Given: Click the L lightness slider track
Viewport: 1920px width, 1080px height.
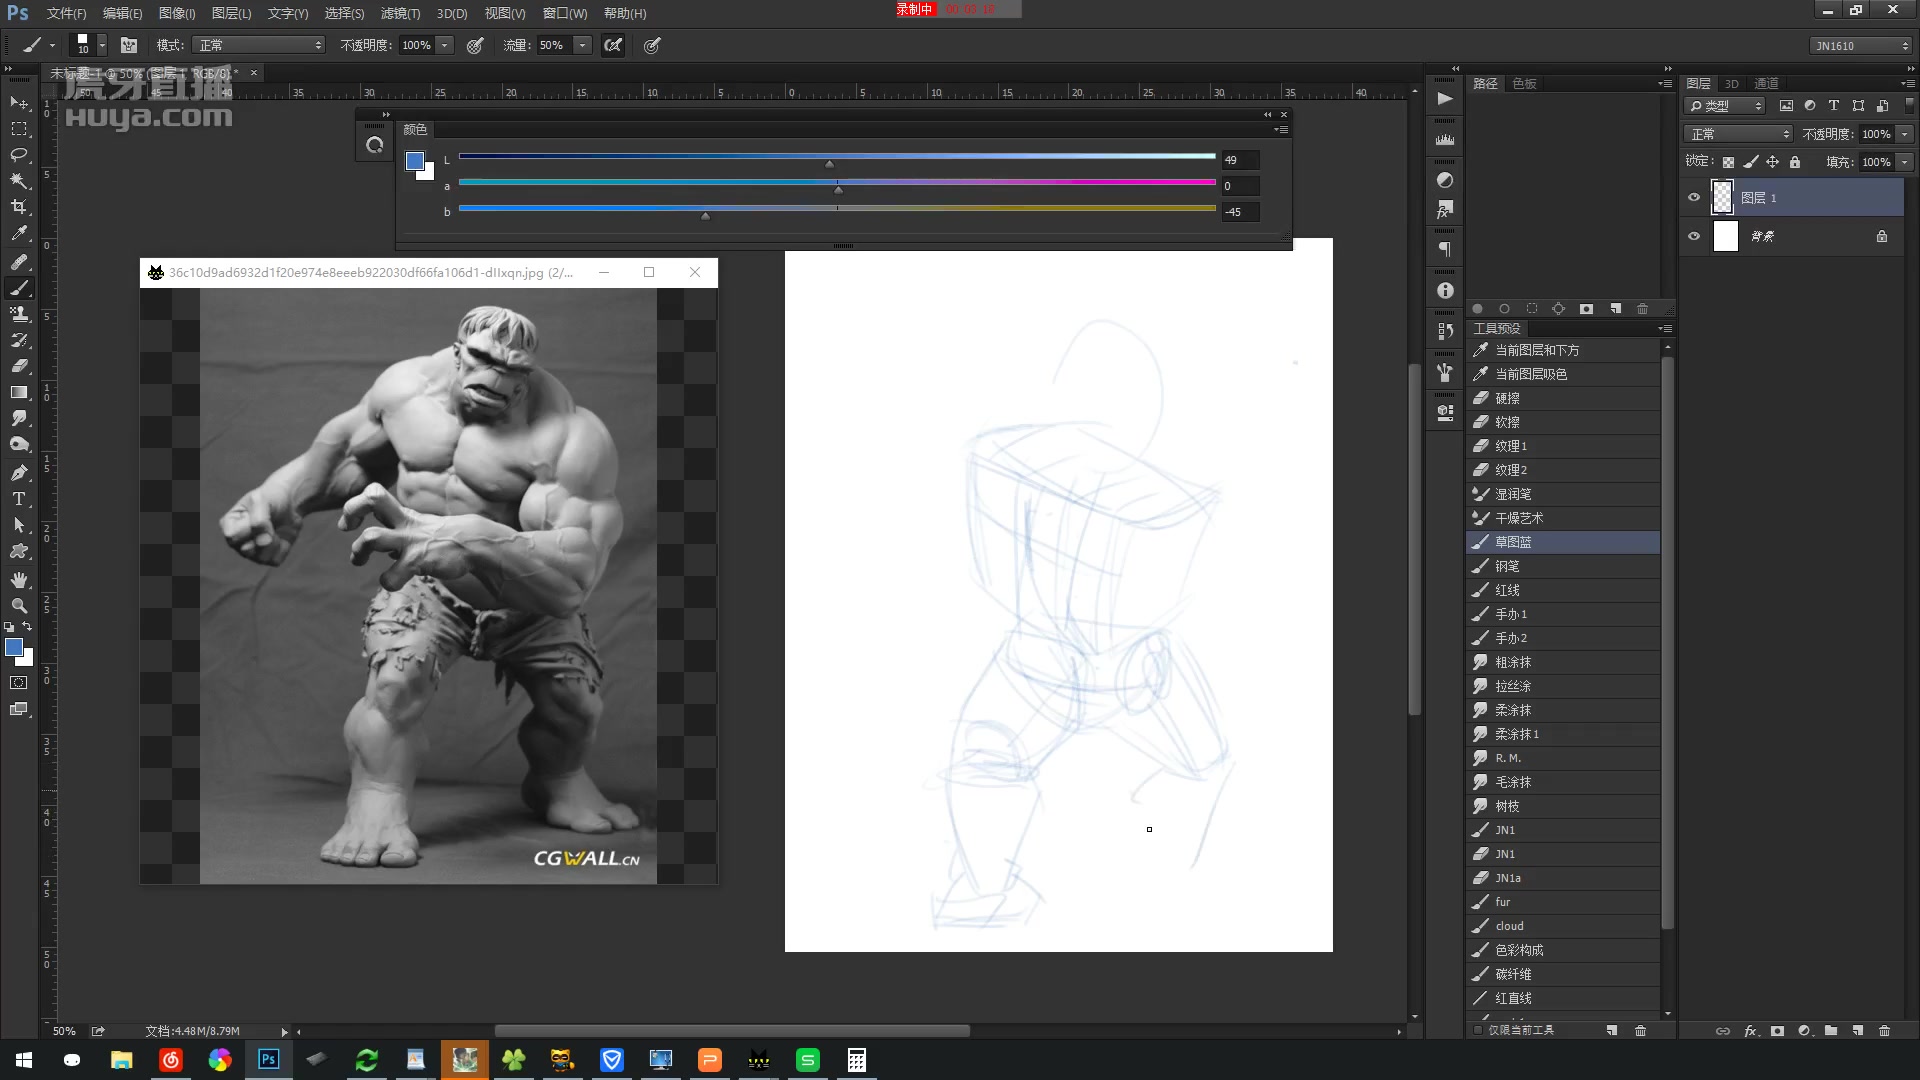Looking at the screenshot, I should pyautogui.click(x=837, y=156).
